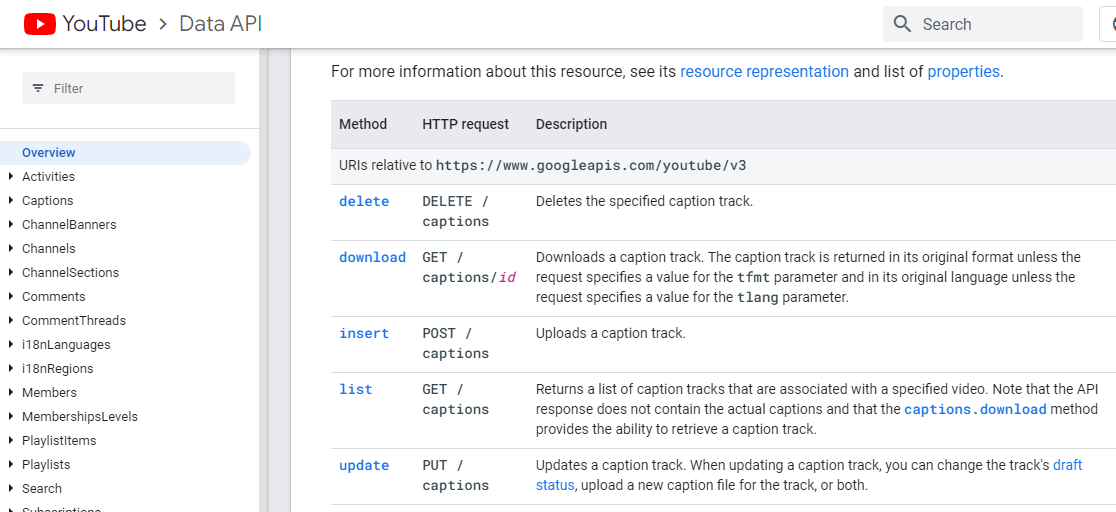Follow the captions.download link
The height and width of the screenshot is (512, 1116).
(x=975, y=409)
